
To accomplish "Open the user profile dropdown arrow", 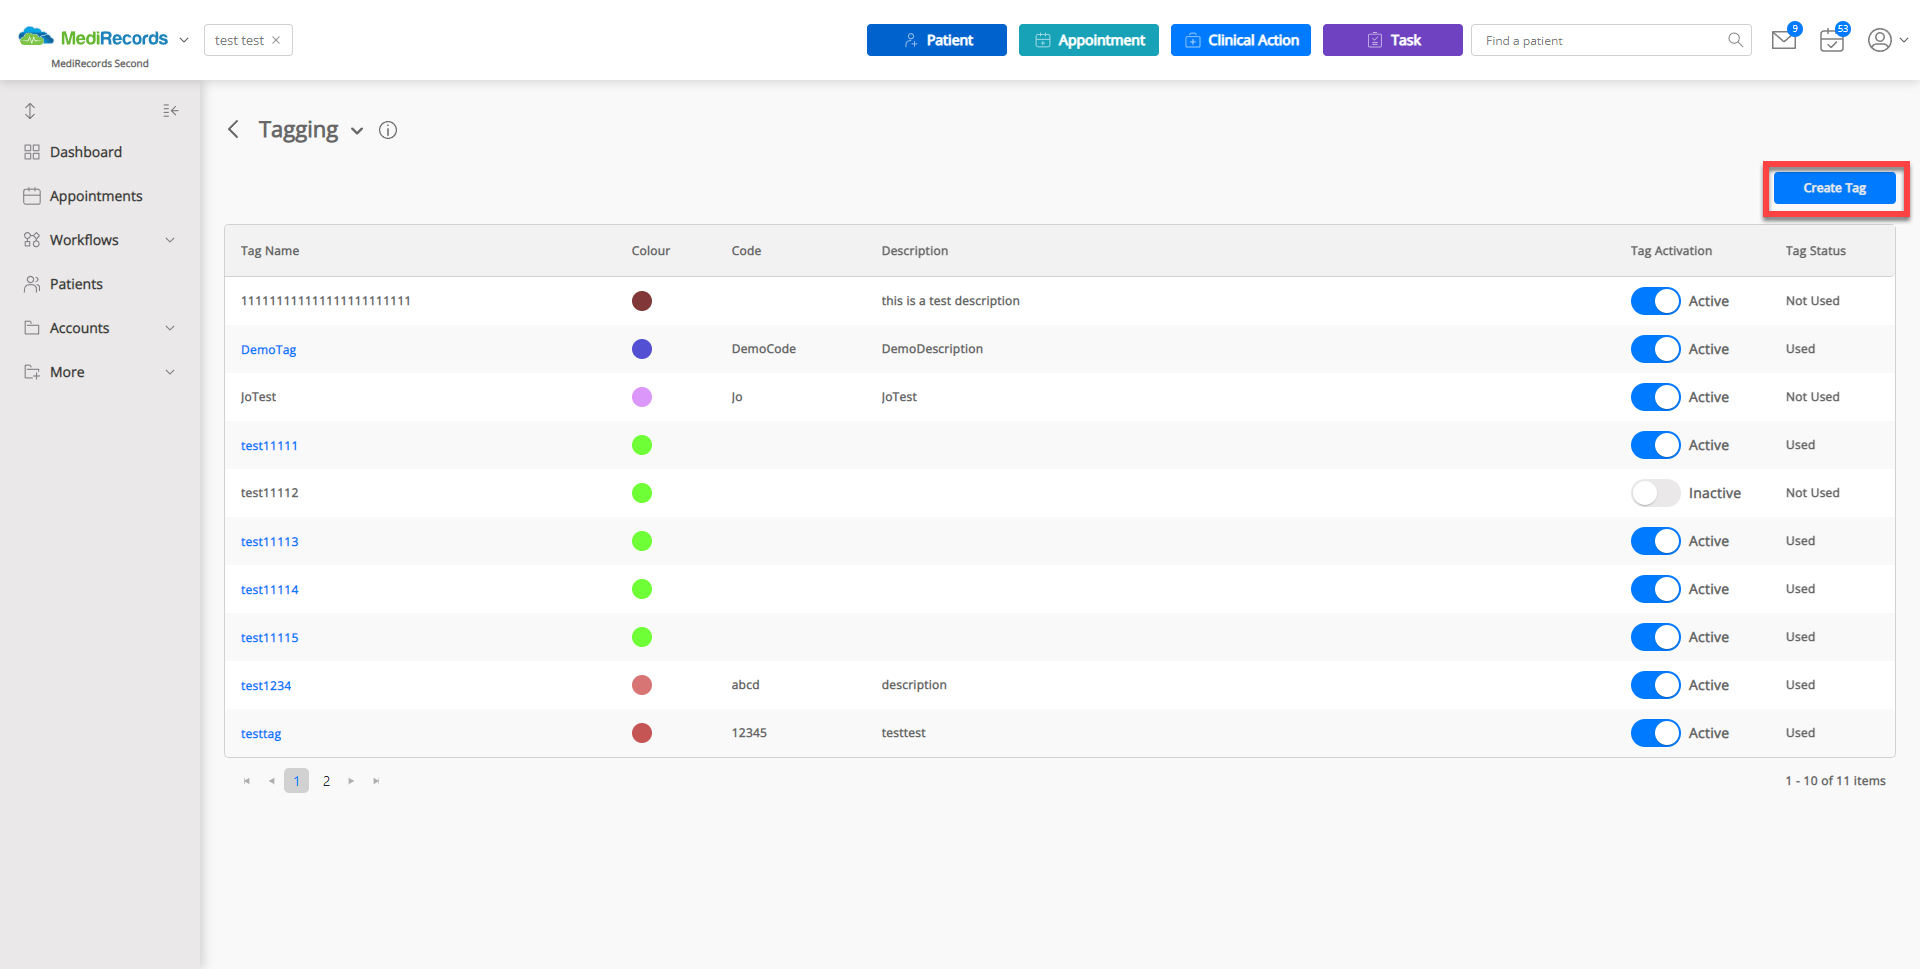I will point(1903,40).
